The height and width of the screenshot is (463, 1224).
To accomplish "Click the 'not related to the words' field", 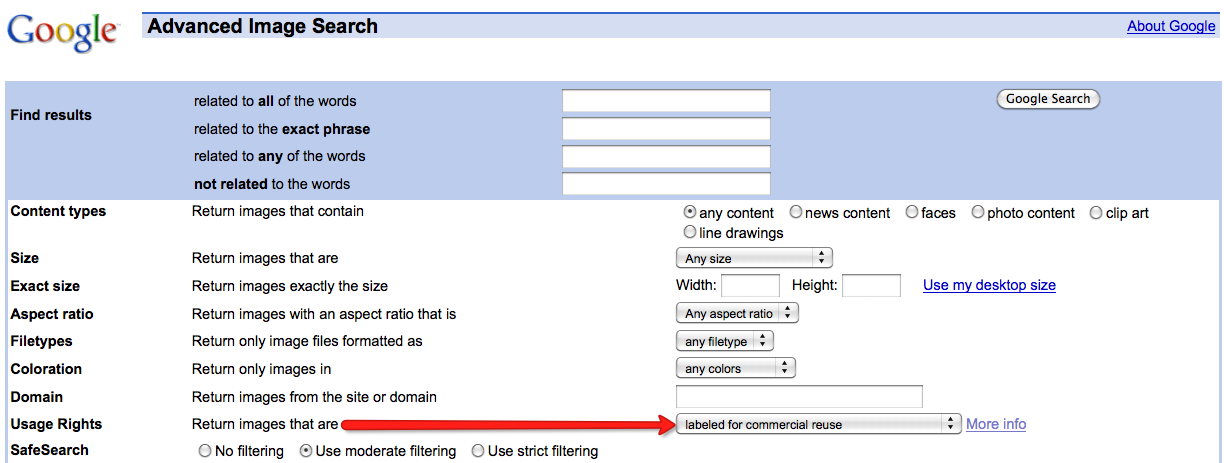I will [666, 184].
